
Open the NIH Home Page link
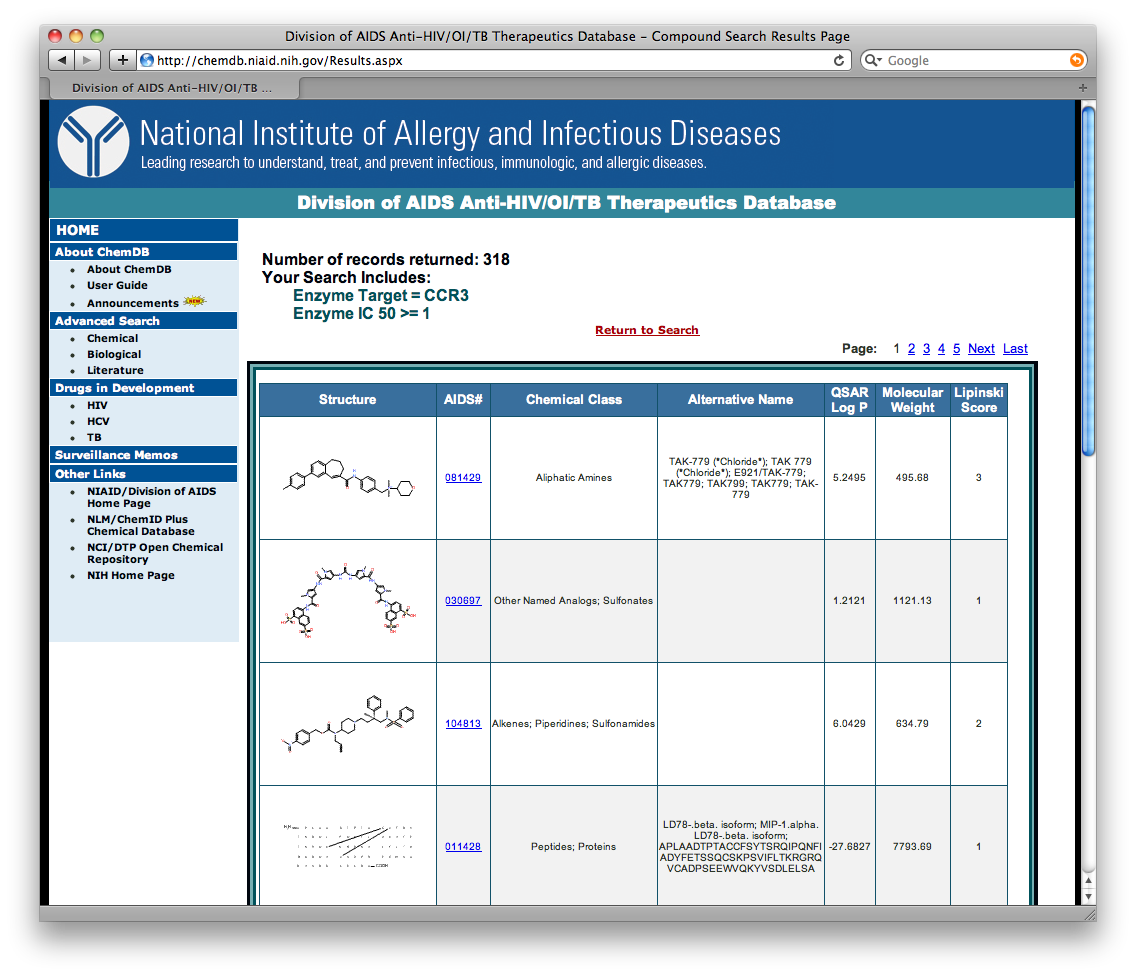[130, 575]
